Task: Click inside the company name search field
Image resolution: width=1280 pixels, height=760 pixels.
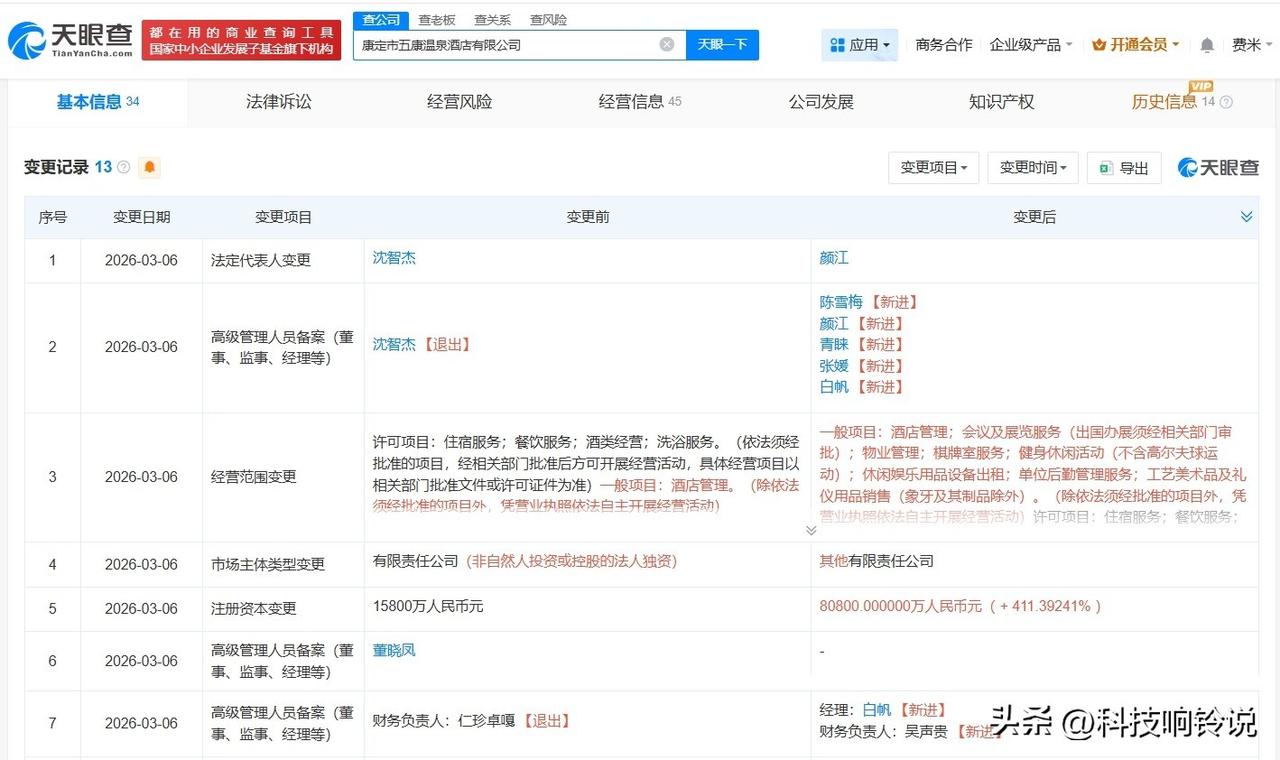Action: pos(500,44)
